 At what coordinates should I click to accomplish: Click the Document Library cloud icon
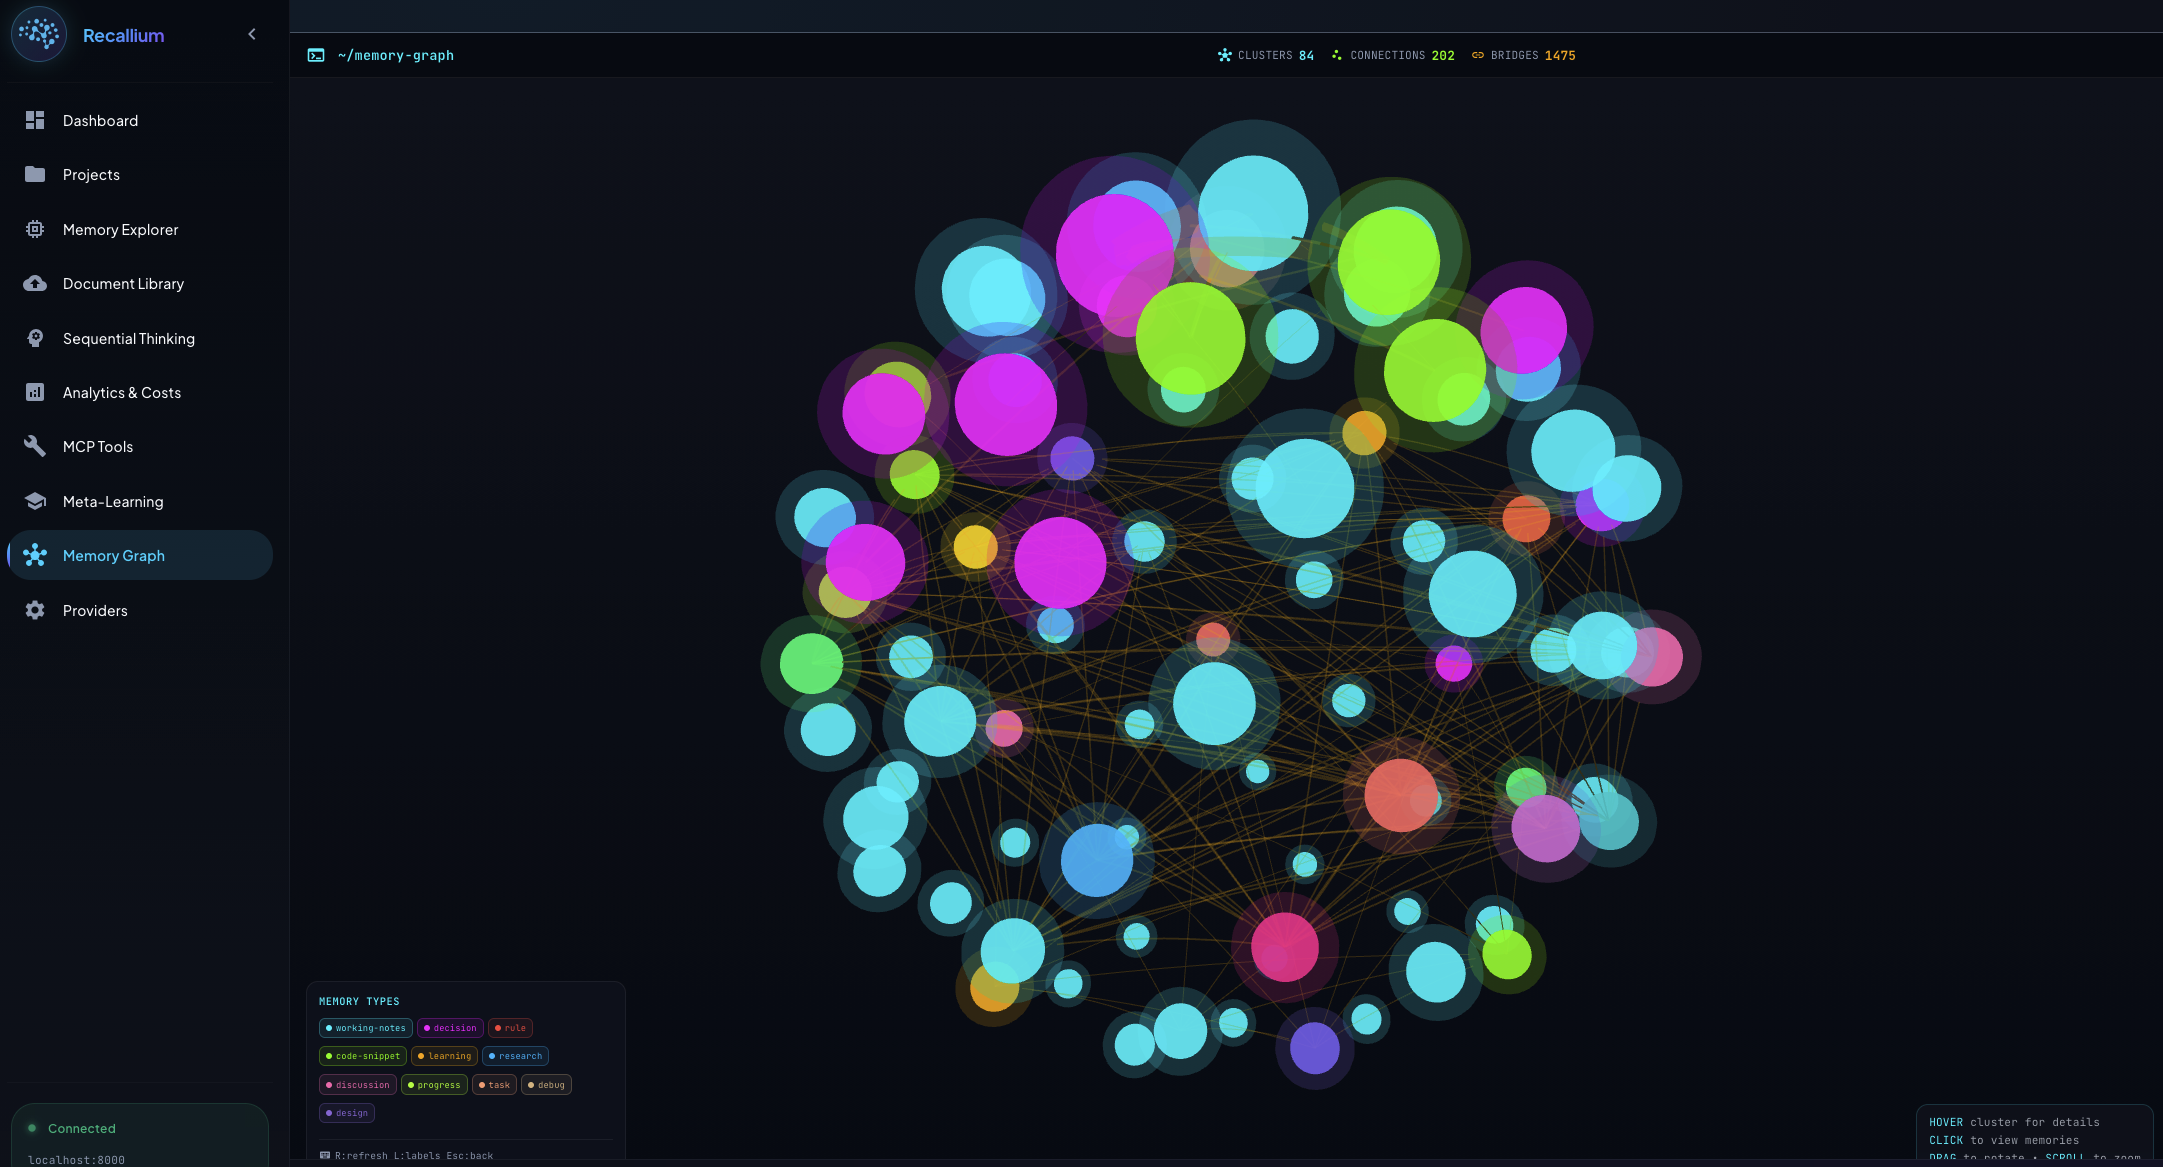pos(34,283)
